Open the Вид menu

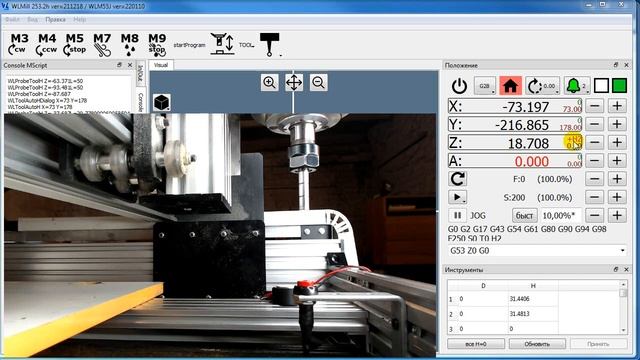click(x=33, y=20)
